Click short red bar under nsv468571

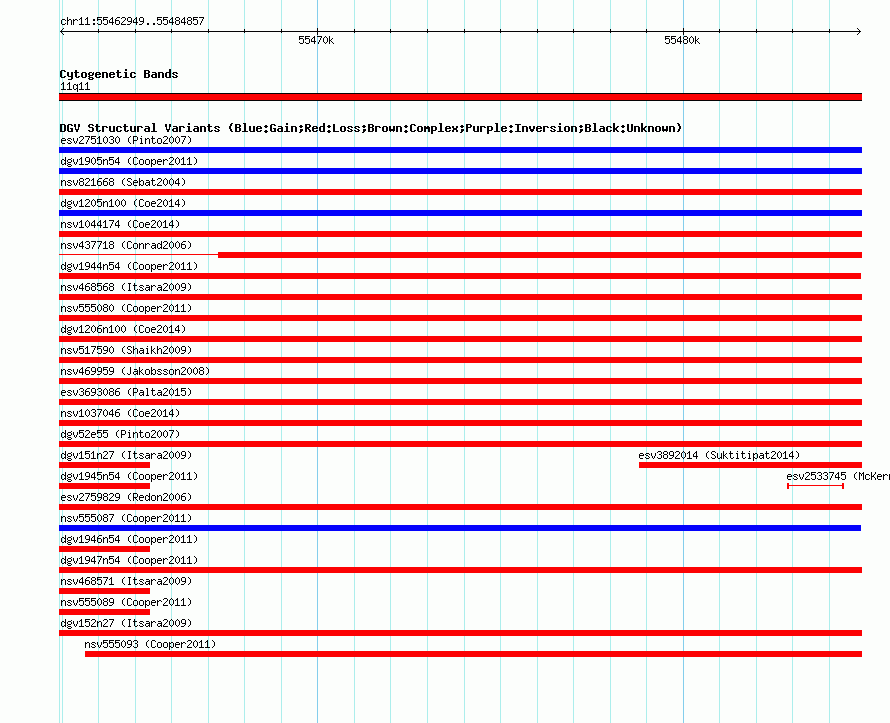(x=104, y=591)
